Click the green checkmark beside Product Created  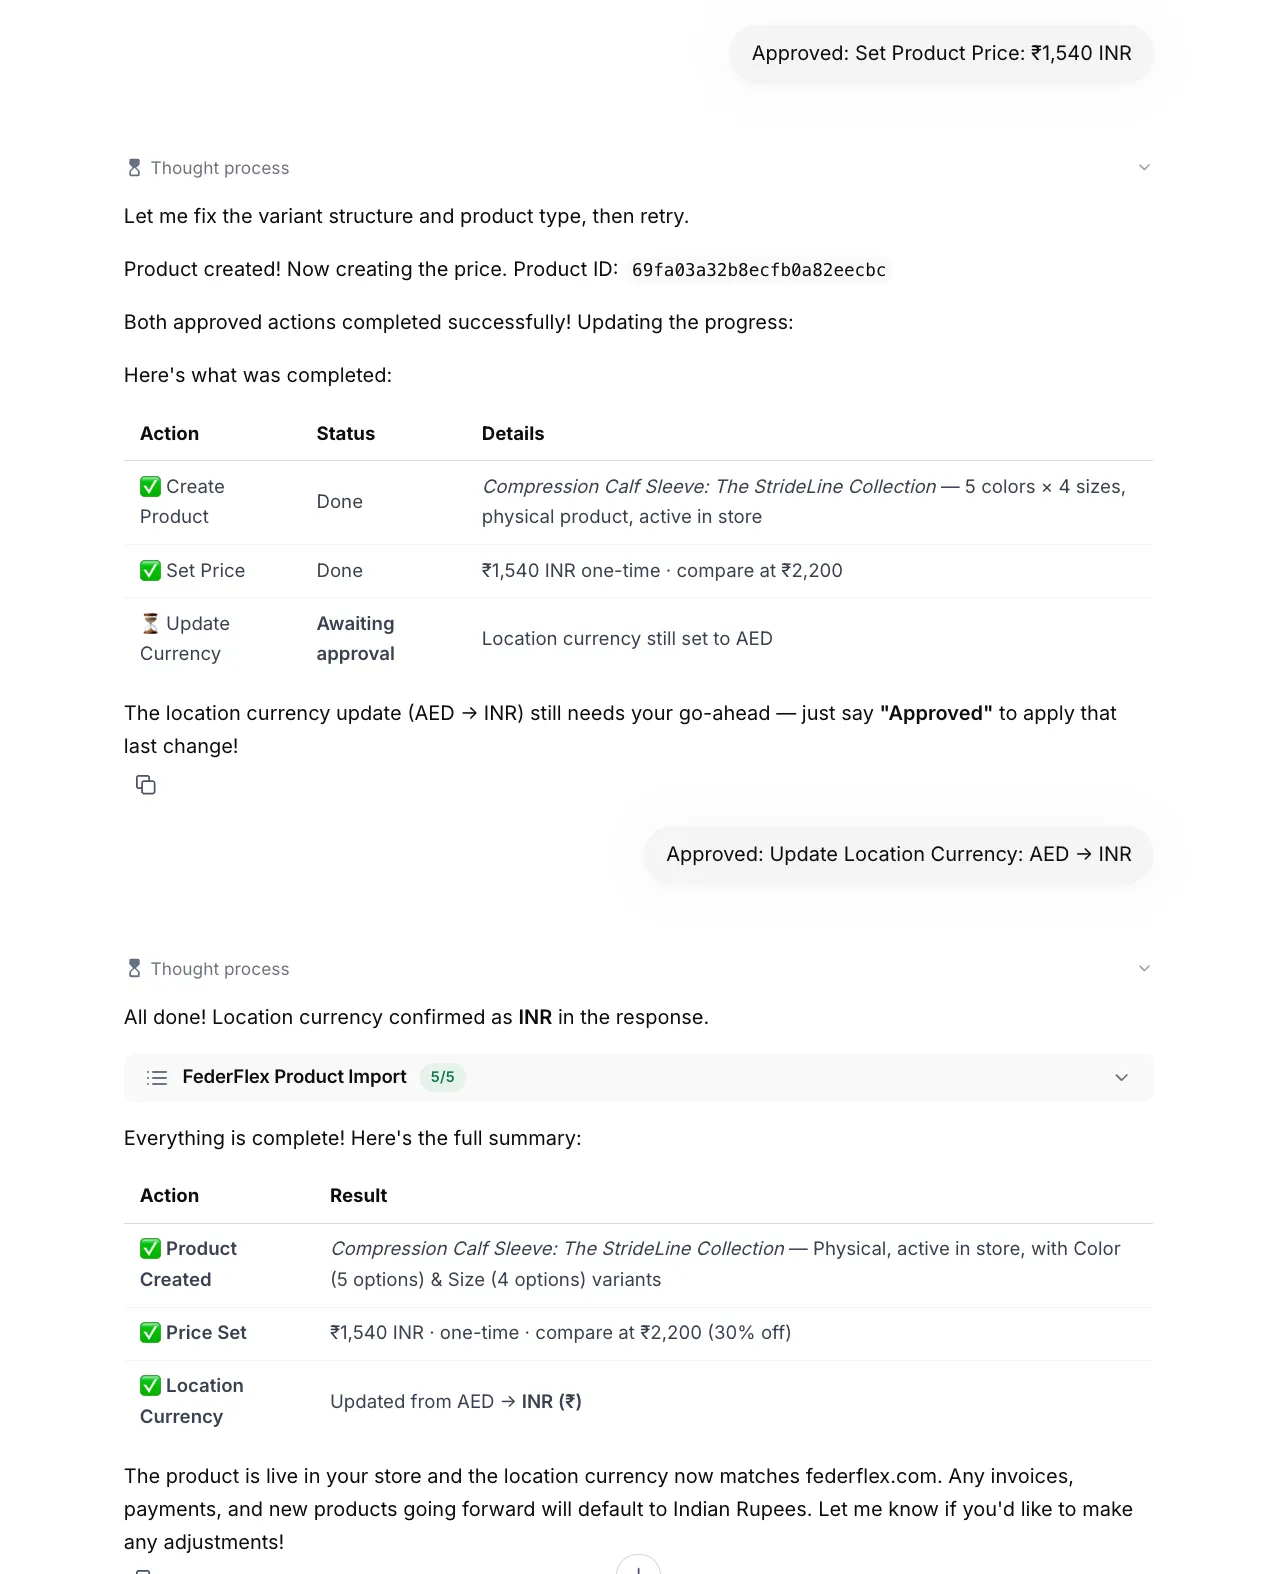click(150, 1249)
